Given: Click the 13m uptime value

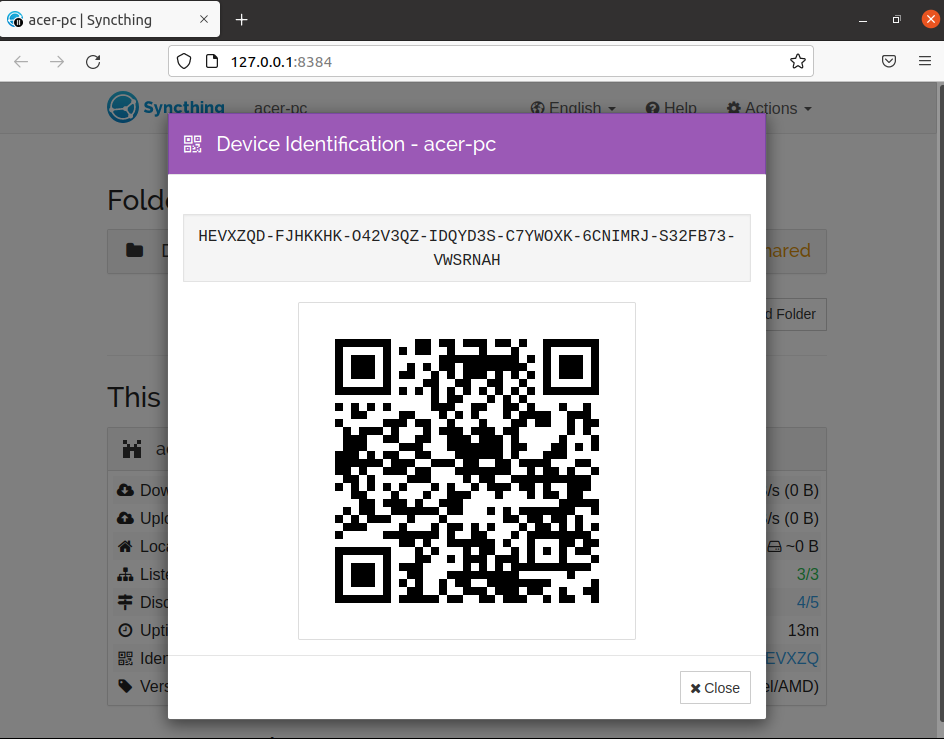Looking at the screenshot, I should [x=803, y=630].
